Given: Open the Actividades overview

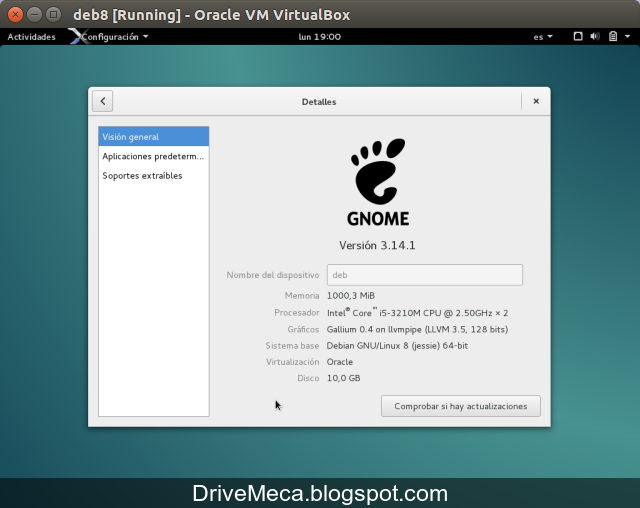Looking at the screenshot, I should click(x=31, y=37).
